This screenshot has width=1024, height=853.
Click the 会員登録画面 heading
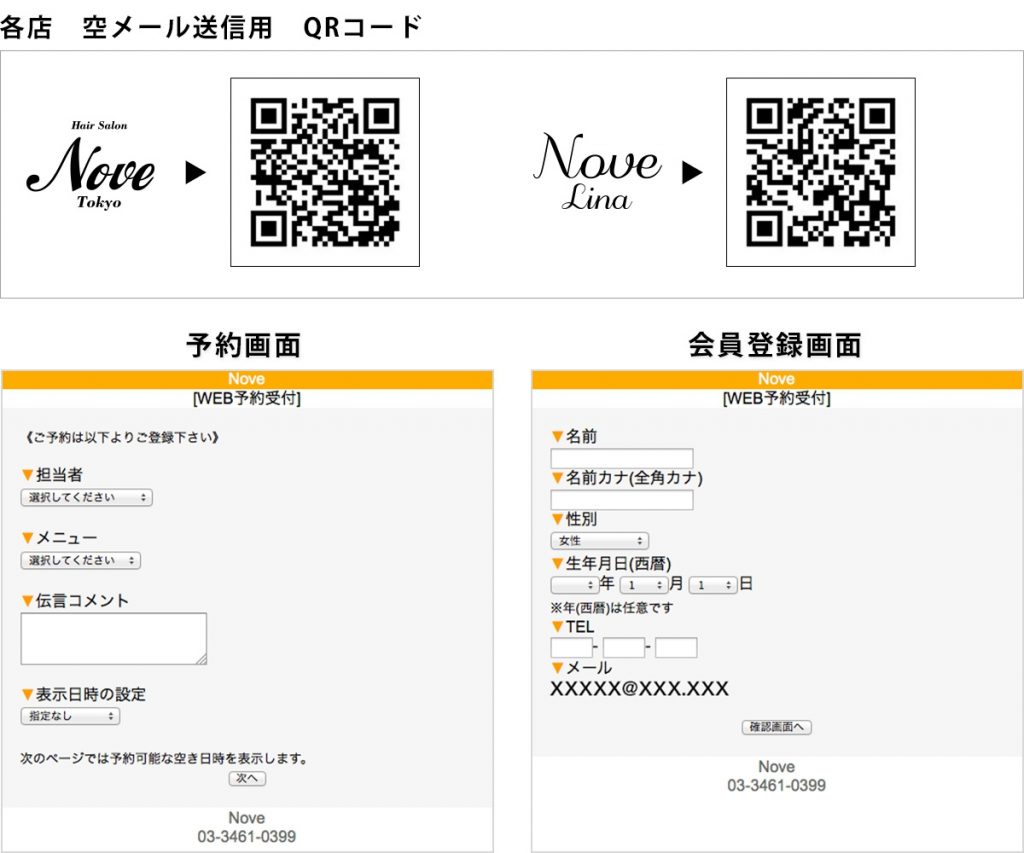pyautogui.click(x=775, y=345)
